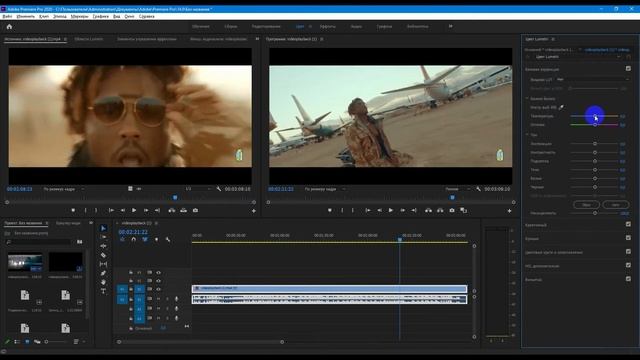Click Креативный section title
This screenshot has height=360, width=640.
click(536, 225)
